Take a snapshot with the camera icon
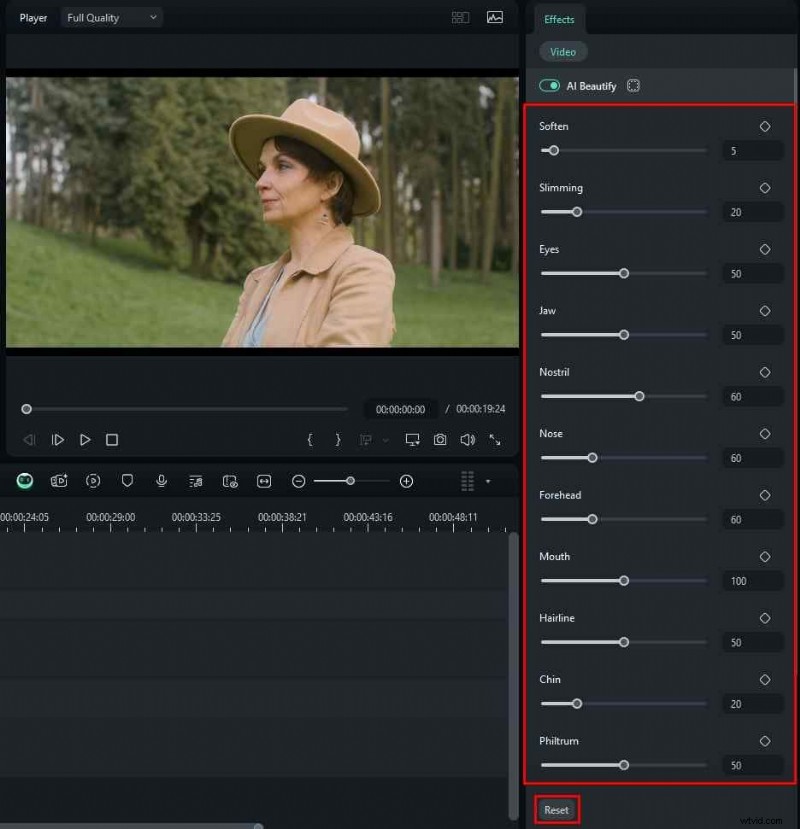The image size is (800, 829). pos(440,439)
